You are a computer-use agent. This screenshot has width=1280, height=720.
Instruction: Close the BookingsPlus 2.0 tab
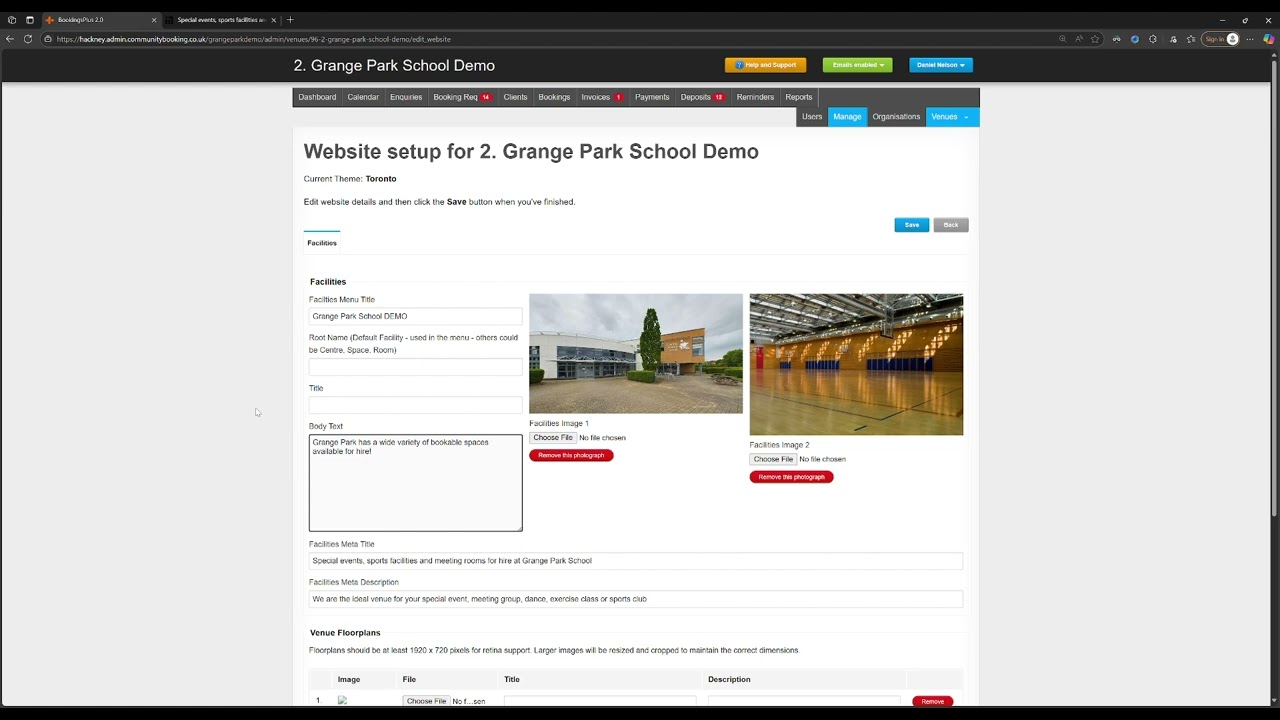click(x=154, y=20)
